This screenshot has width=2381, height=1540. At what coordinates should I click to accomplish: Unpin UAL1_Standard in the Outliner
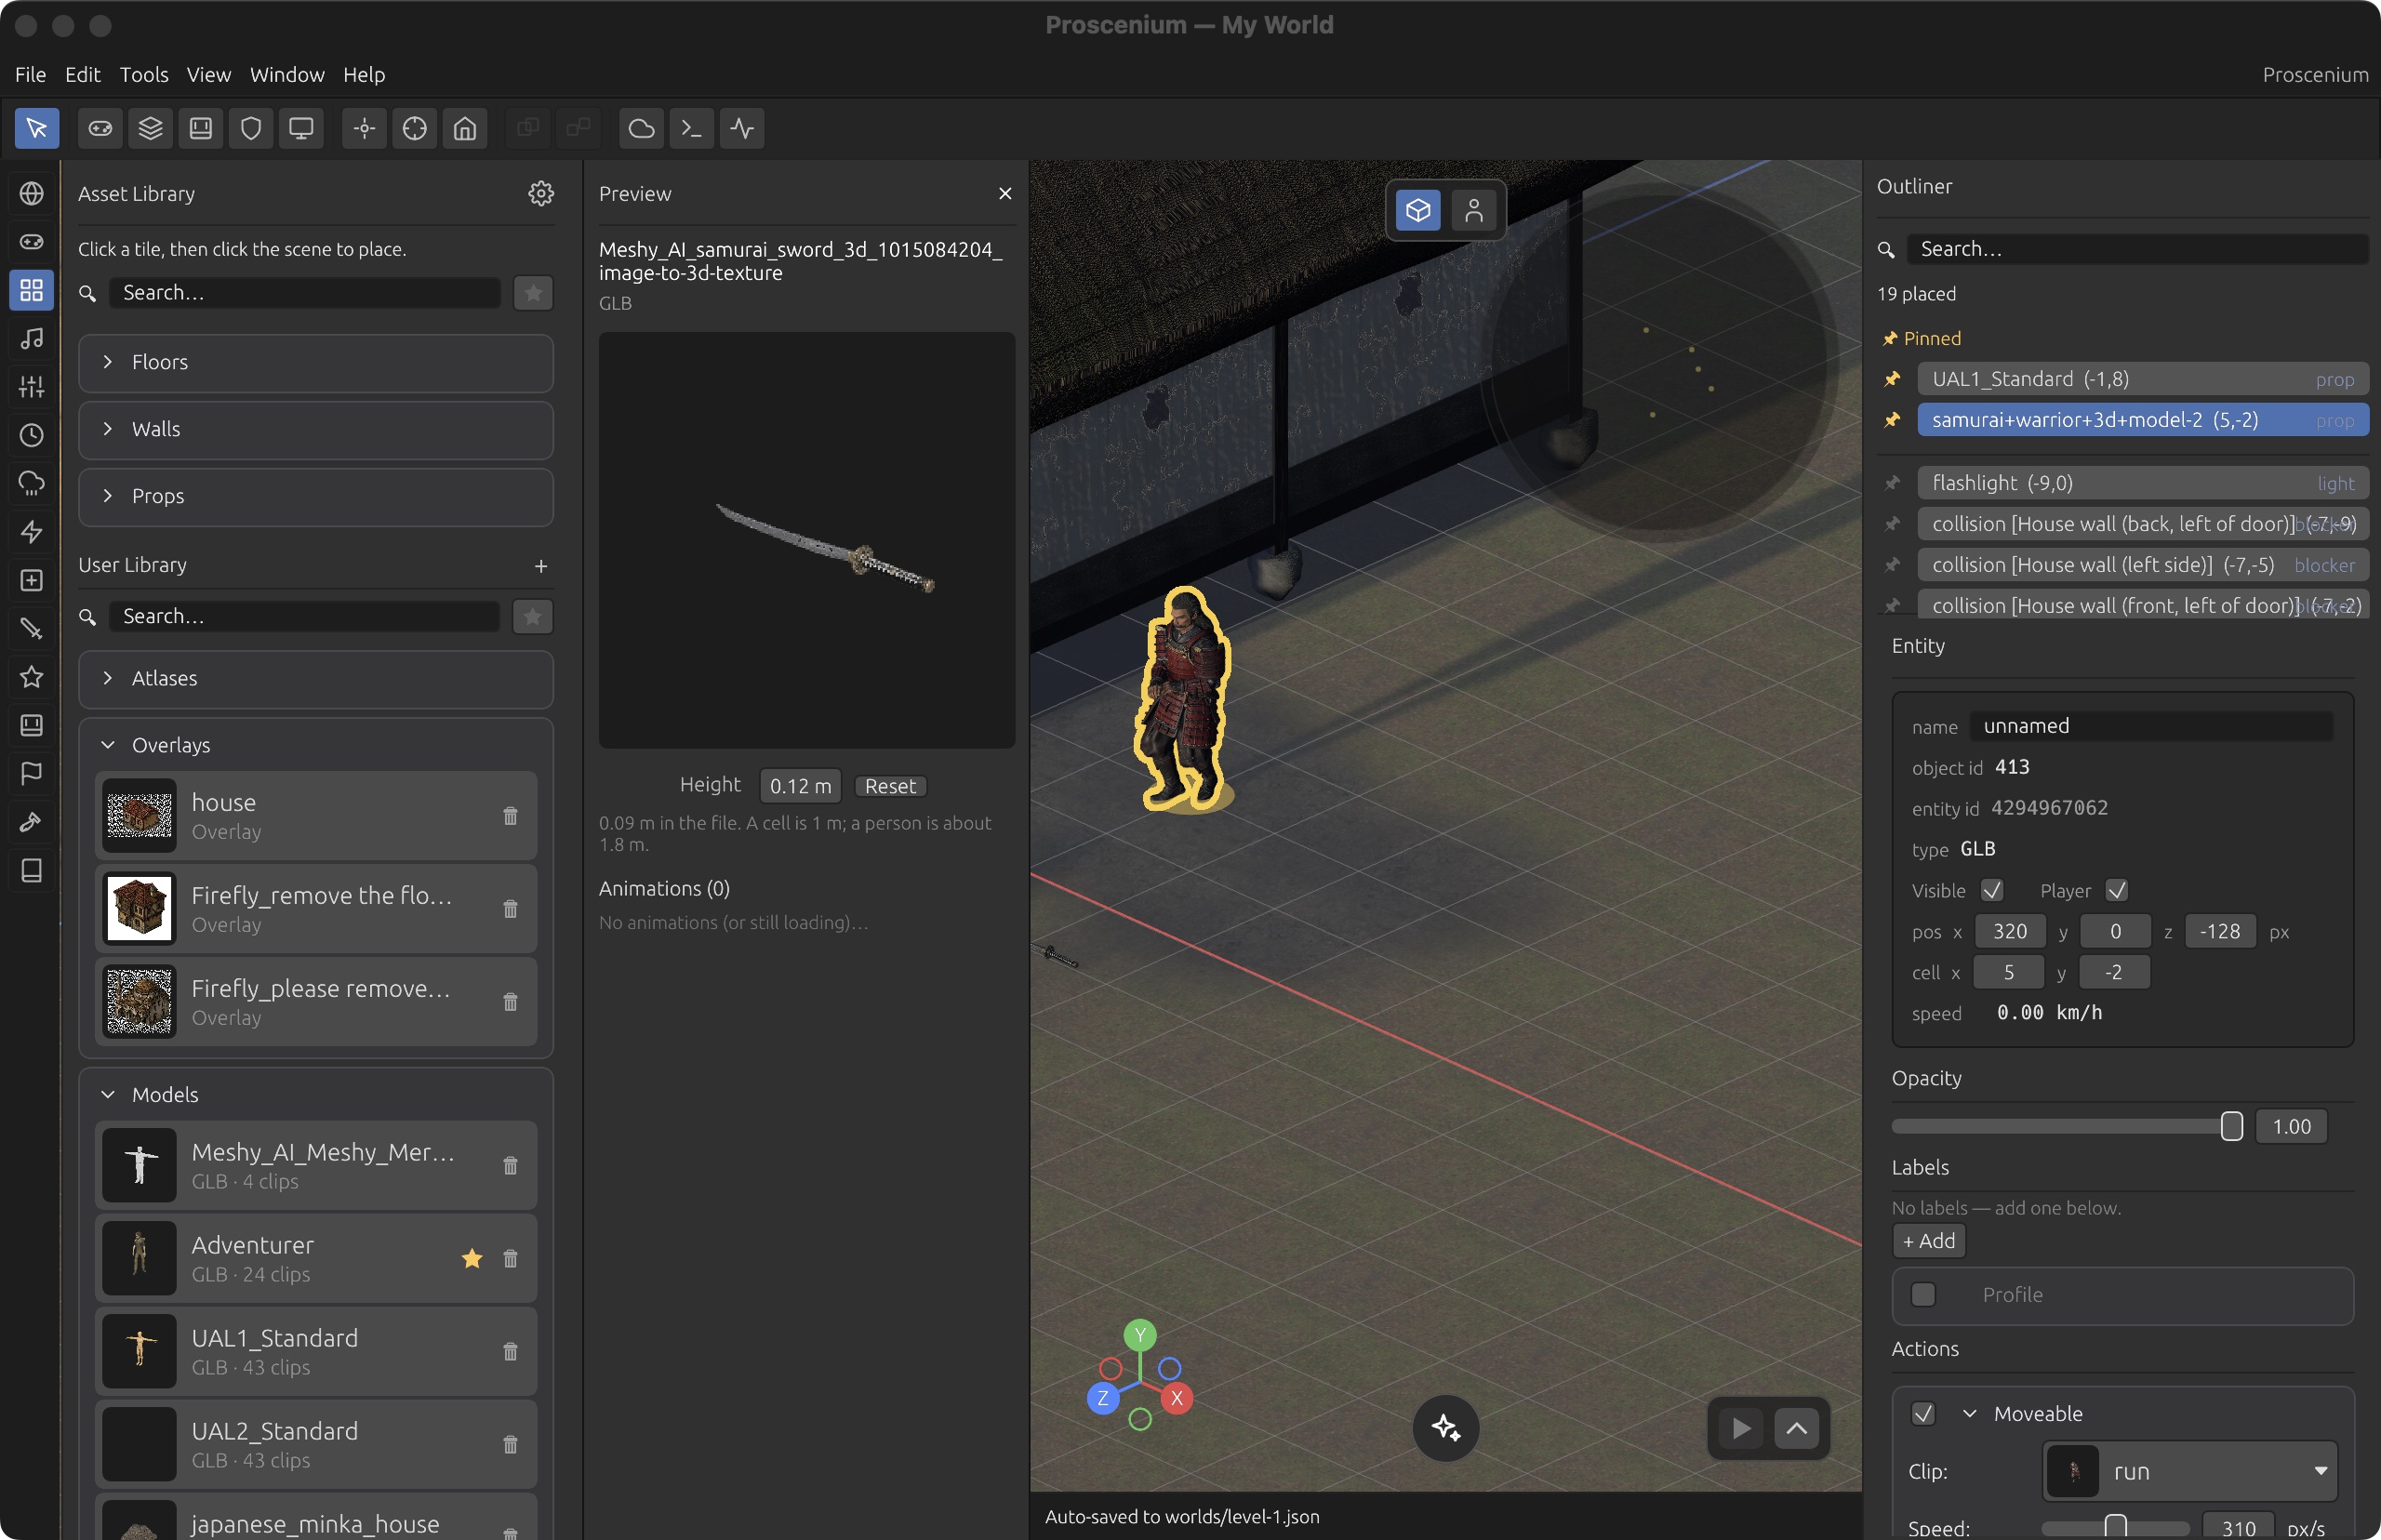[1892, 379]
